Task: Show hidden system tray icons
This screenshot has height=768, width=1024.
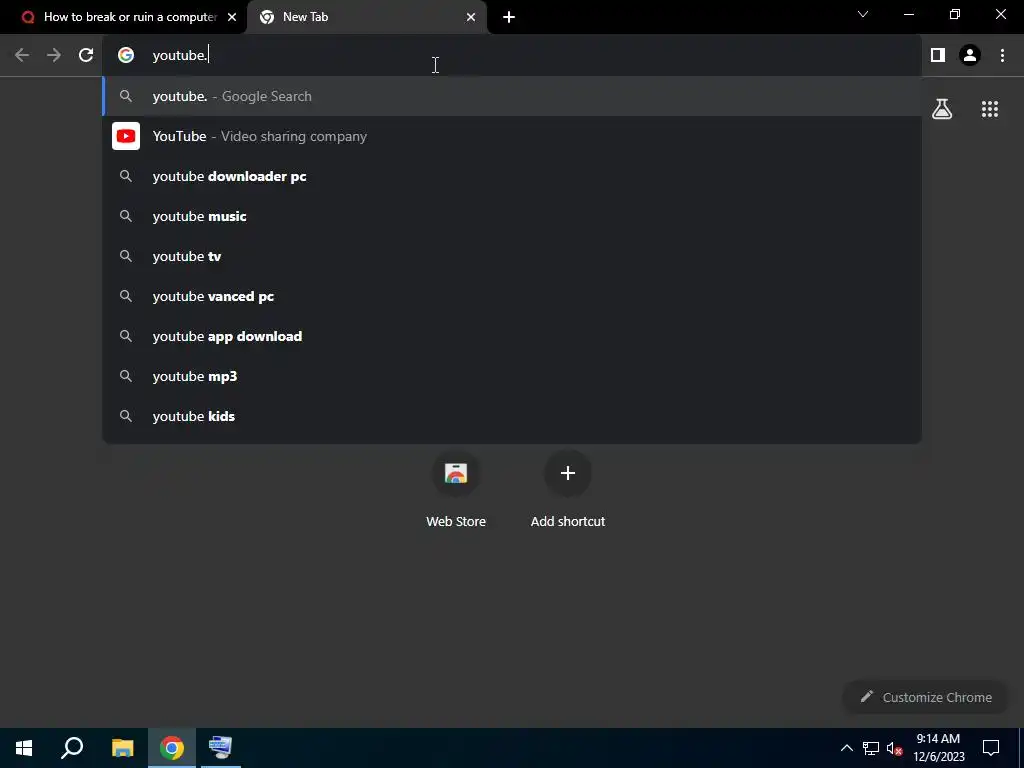Action: point(846,748)
